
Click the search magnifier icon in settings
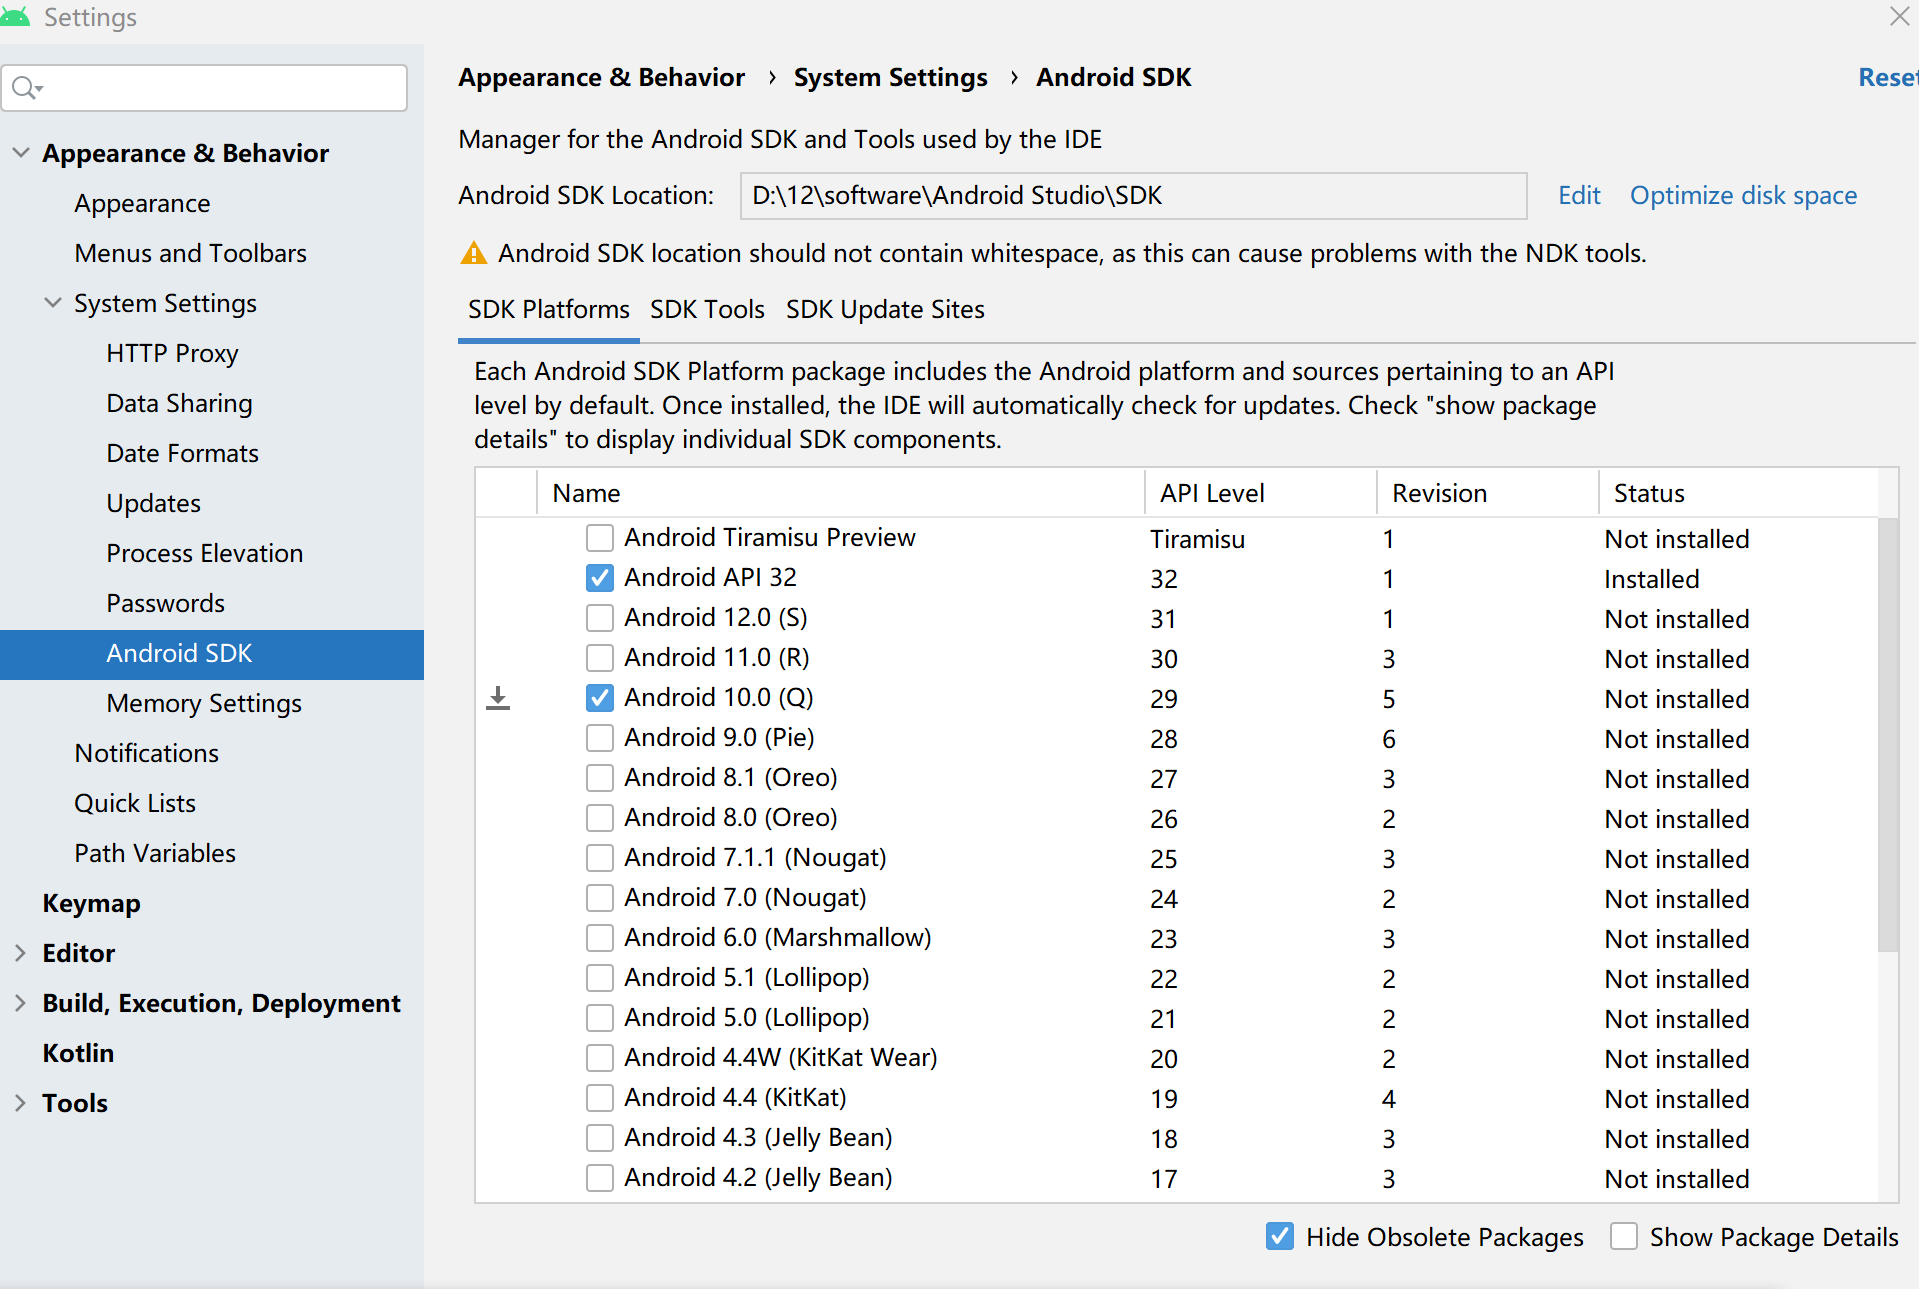(27, 88)
